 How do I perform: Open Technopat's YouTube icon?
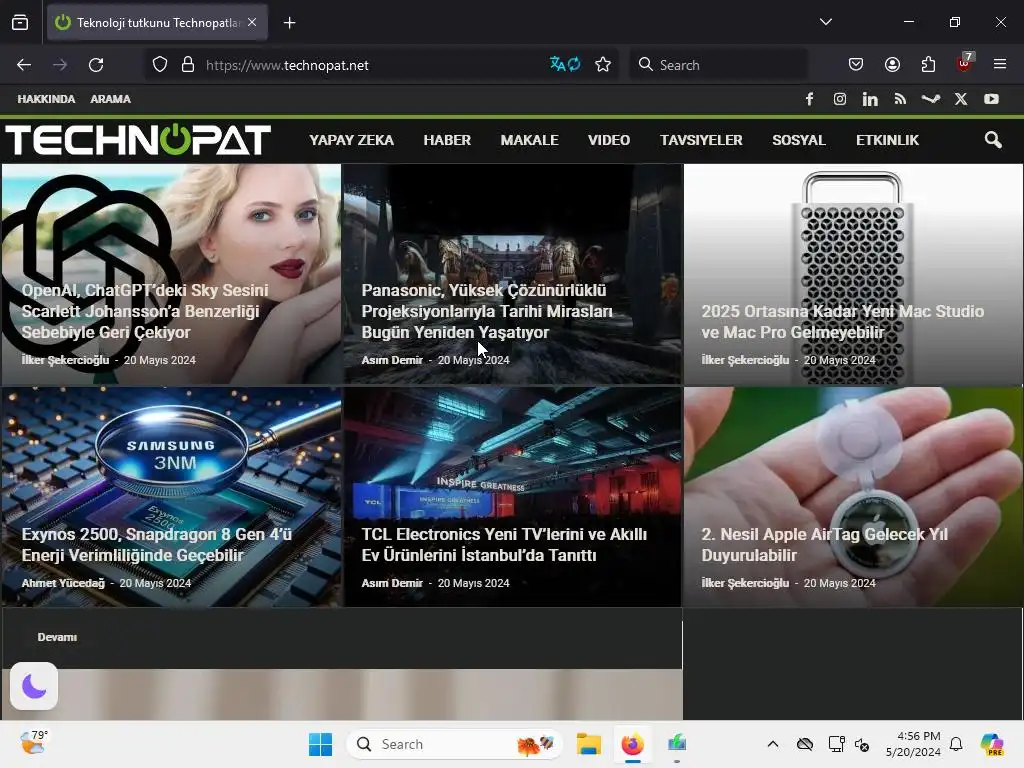(x=991, y=99)
